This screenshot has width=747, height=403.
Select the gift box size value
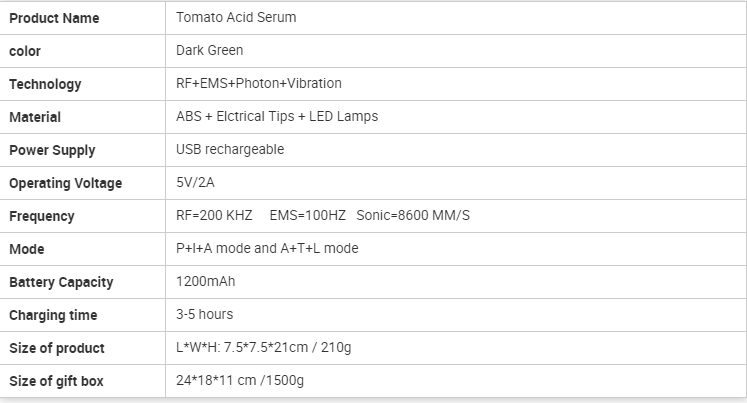coord(240,381)
